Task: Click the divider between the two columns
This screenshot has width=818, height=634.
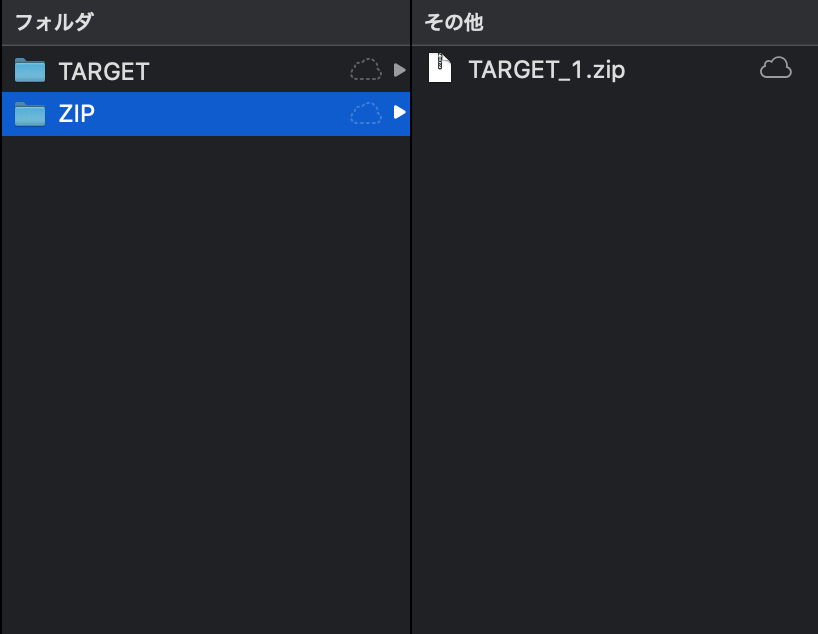Action: click(411, 317)
